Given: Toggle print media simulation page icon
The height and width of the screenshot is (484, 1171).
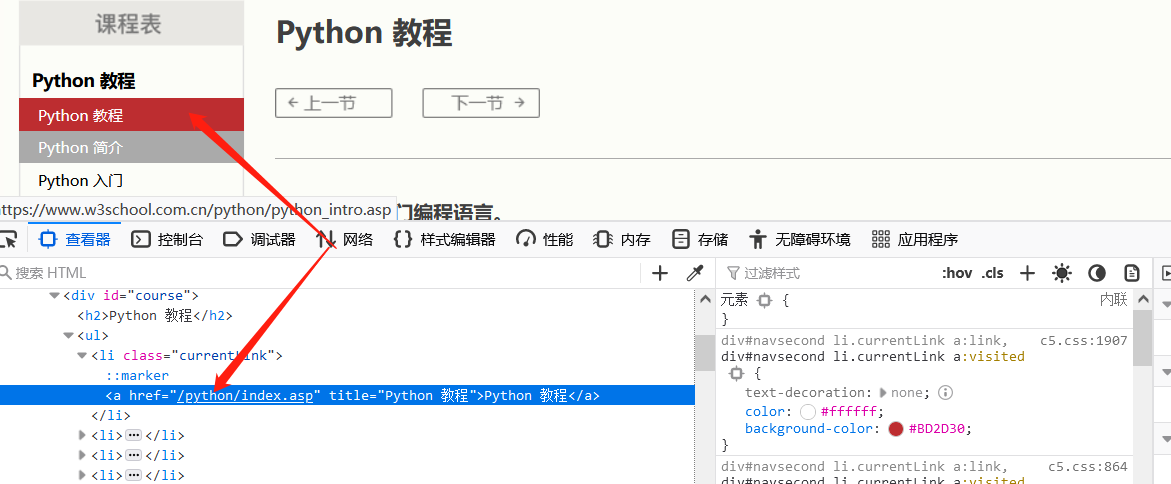Looking at the screenshot, I should tap(1132, 273).
